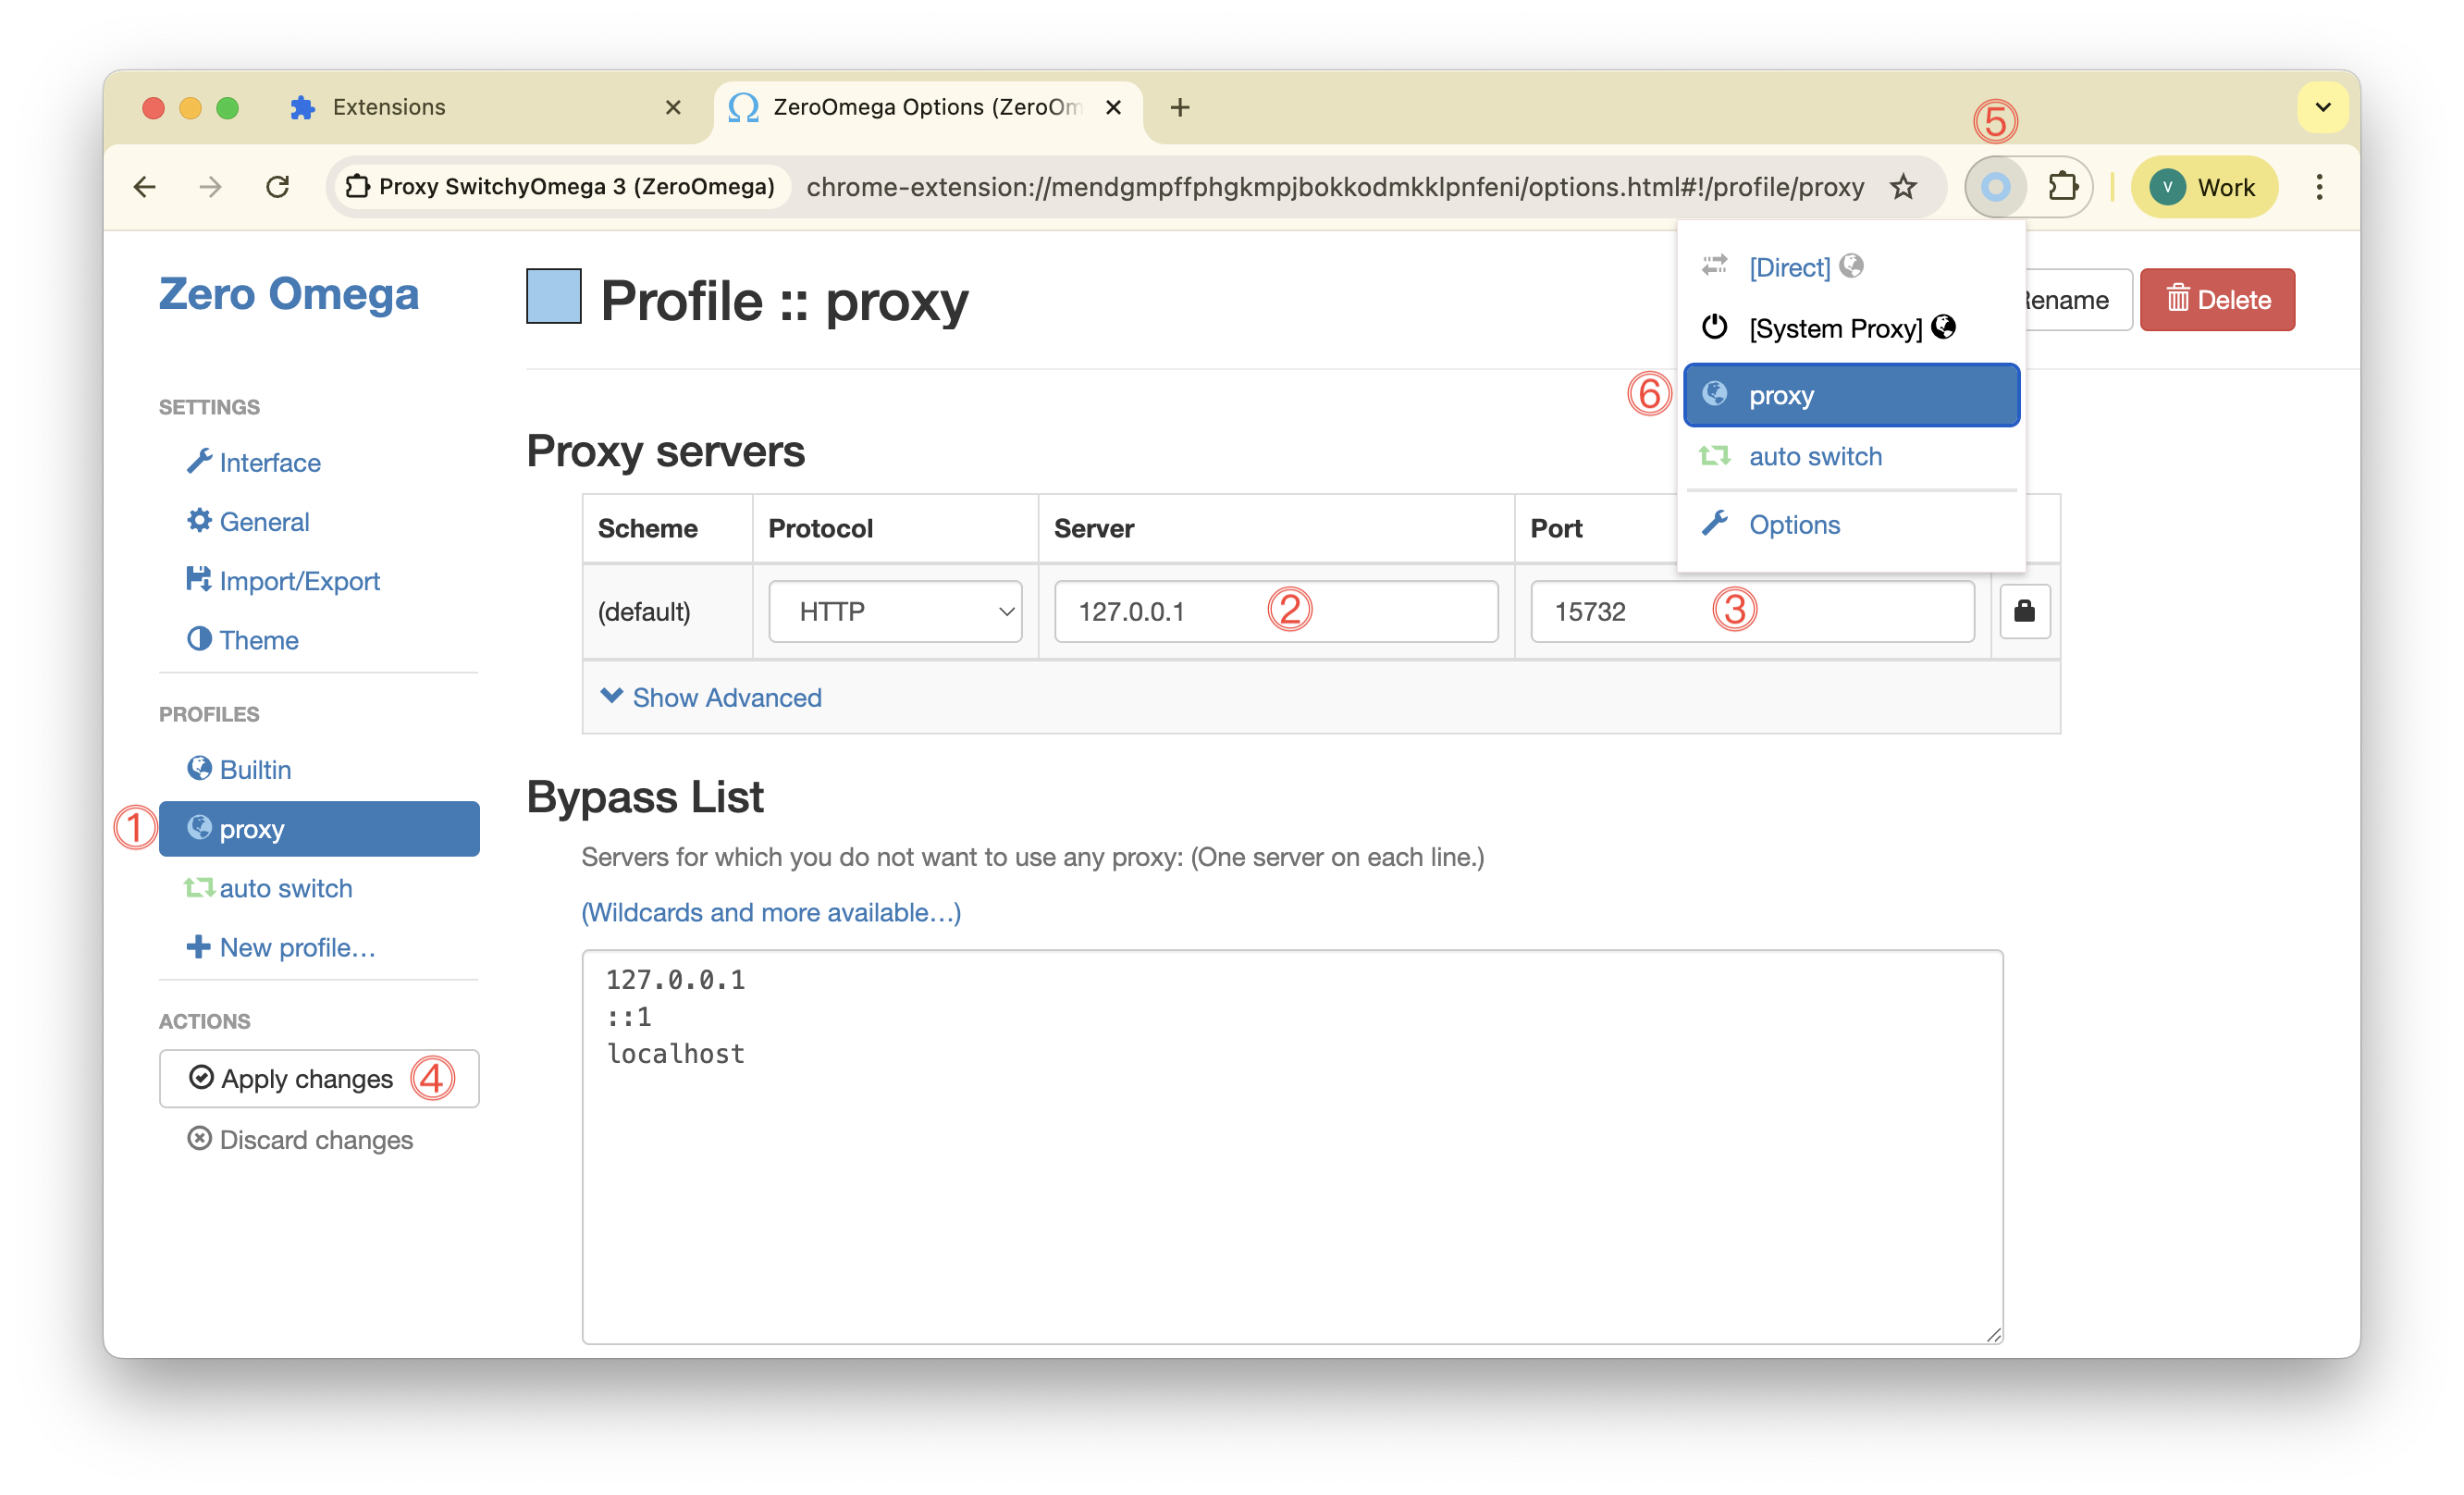Viewport: 2464px width, 1495px height.
Task: Click the globe icon beside Builtin
Action: pos(199,767)
